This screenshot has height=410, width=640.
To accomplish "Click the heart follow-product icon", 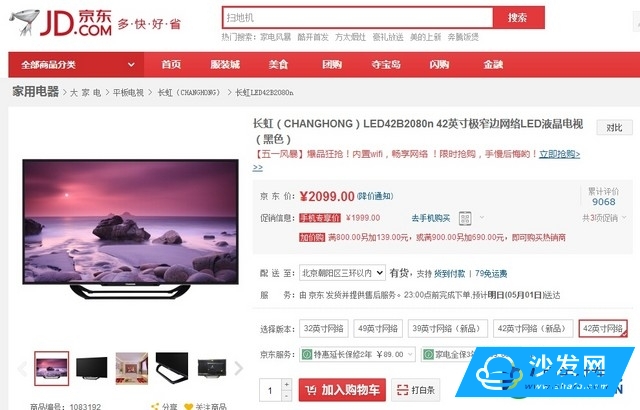I will click(x=189, y=406).
